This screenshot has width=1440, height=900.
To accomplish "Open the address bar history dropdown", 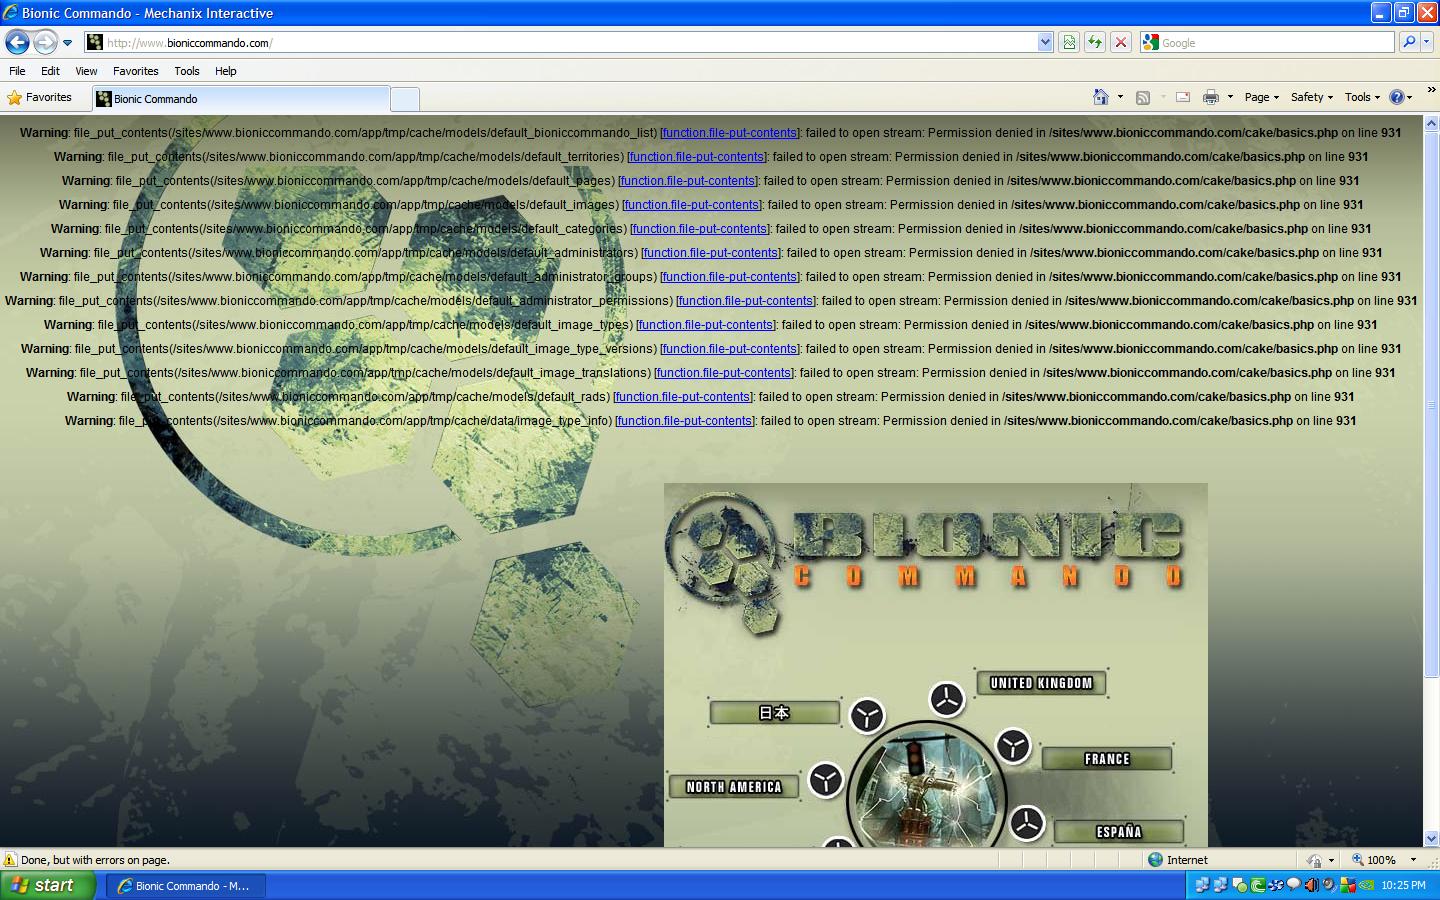I will click(1045, 42).
